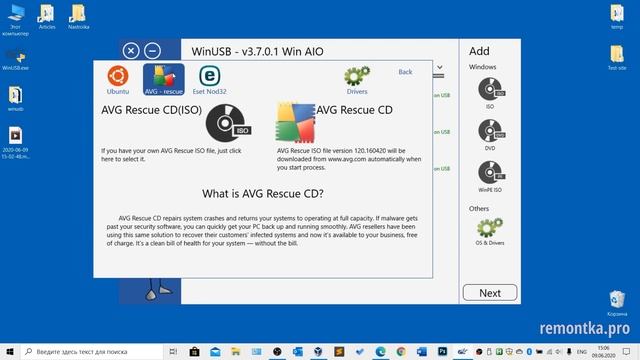Open the Корзина recycle bin
This screenshot has width=640, height=360.
tap(617, 303)
